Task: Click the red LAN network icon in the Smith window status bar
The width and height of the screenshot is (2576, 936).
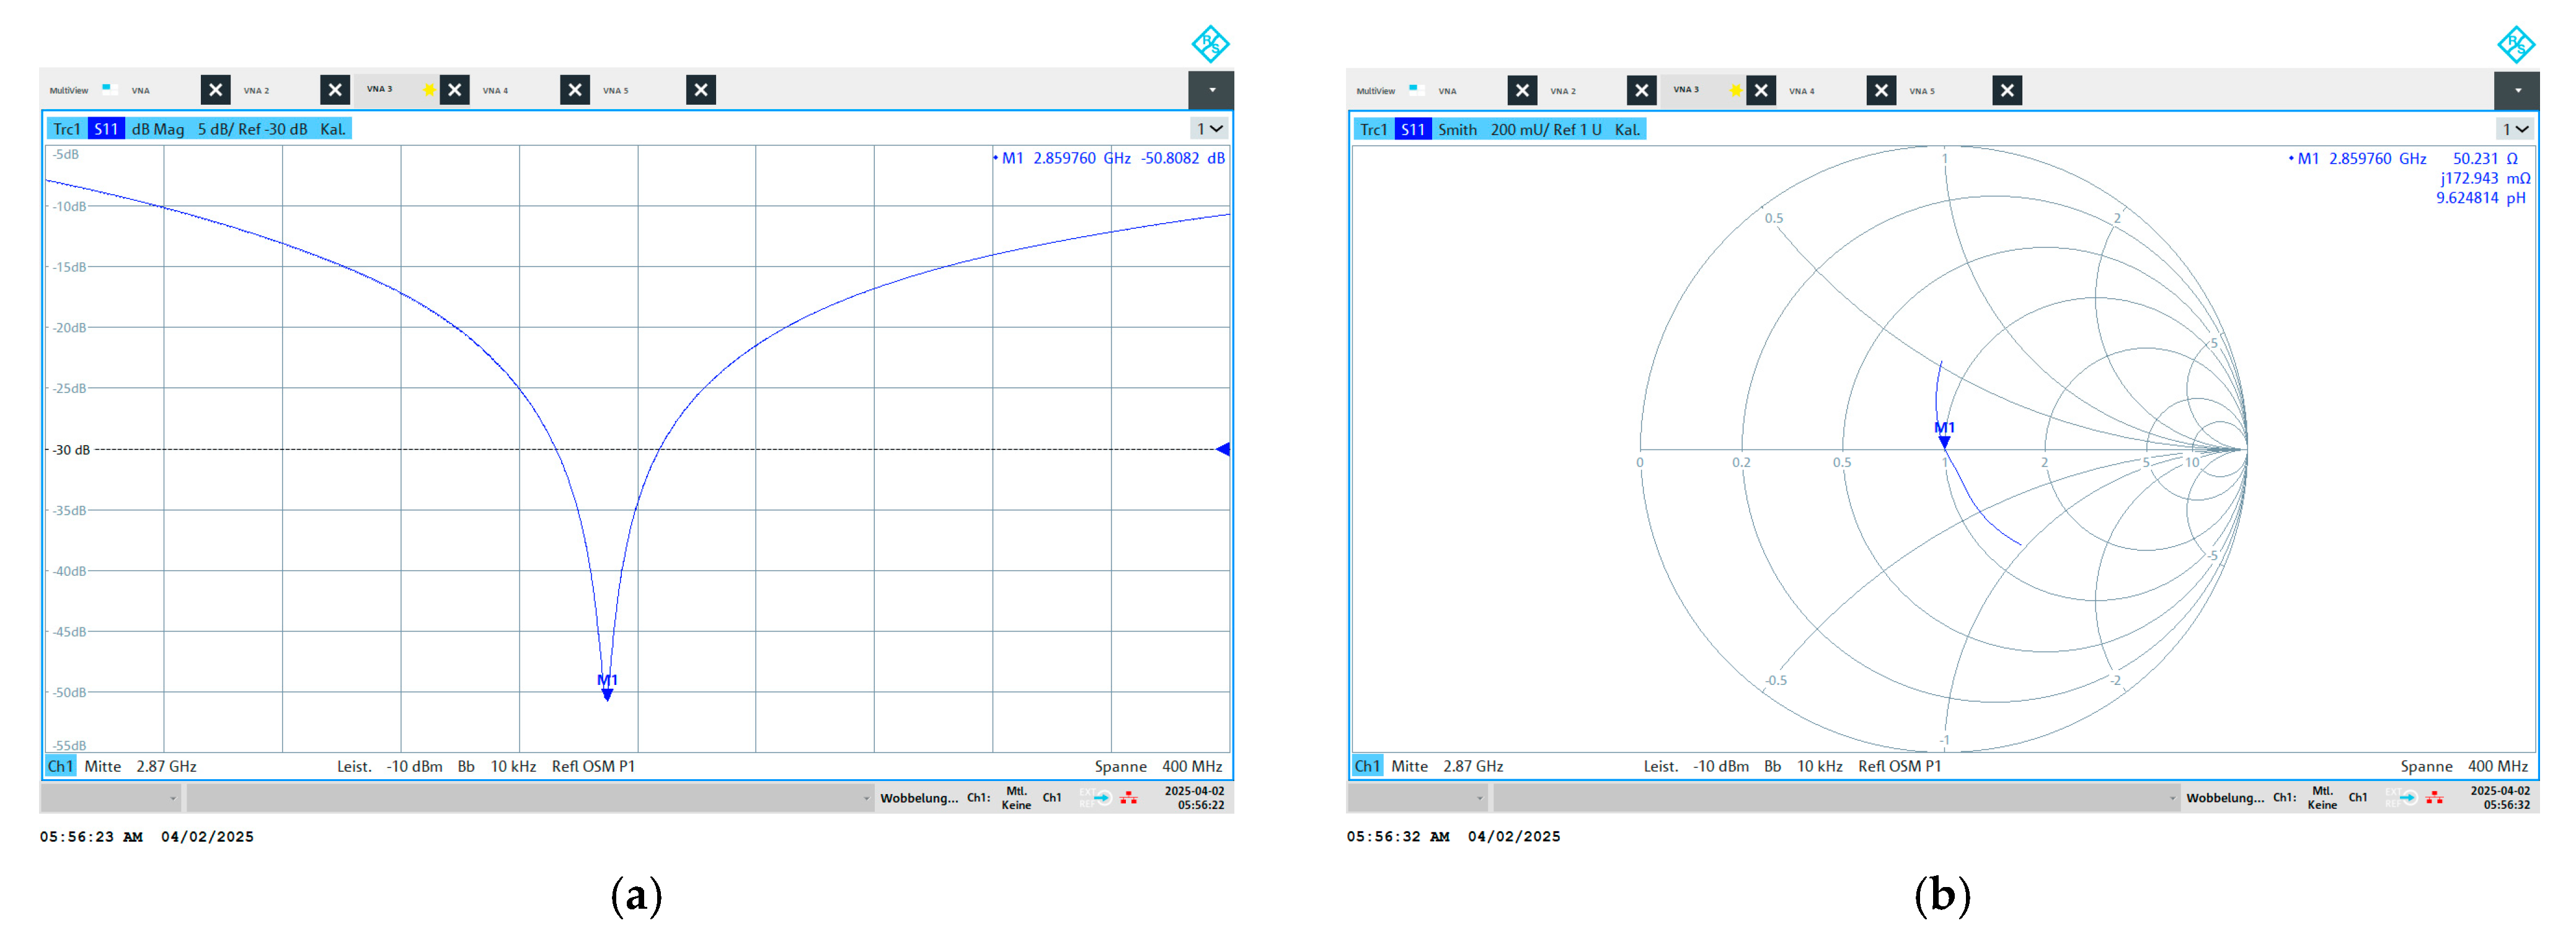Action: tap(2434, 797)
